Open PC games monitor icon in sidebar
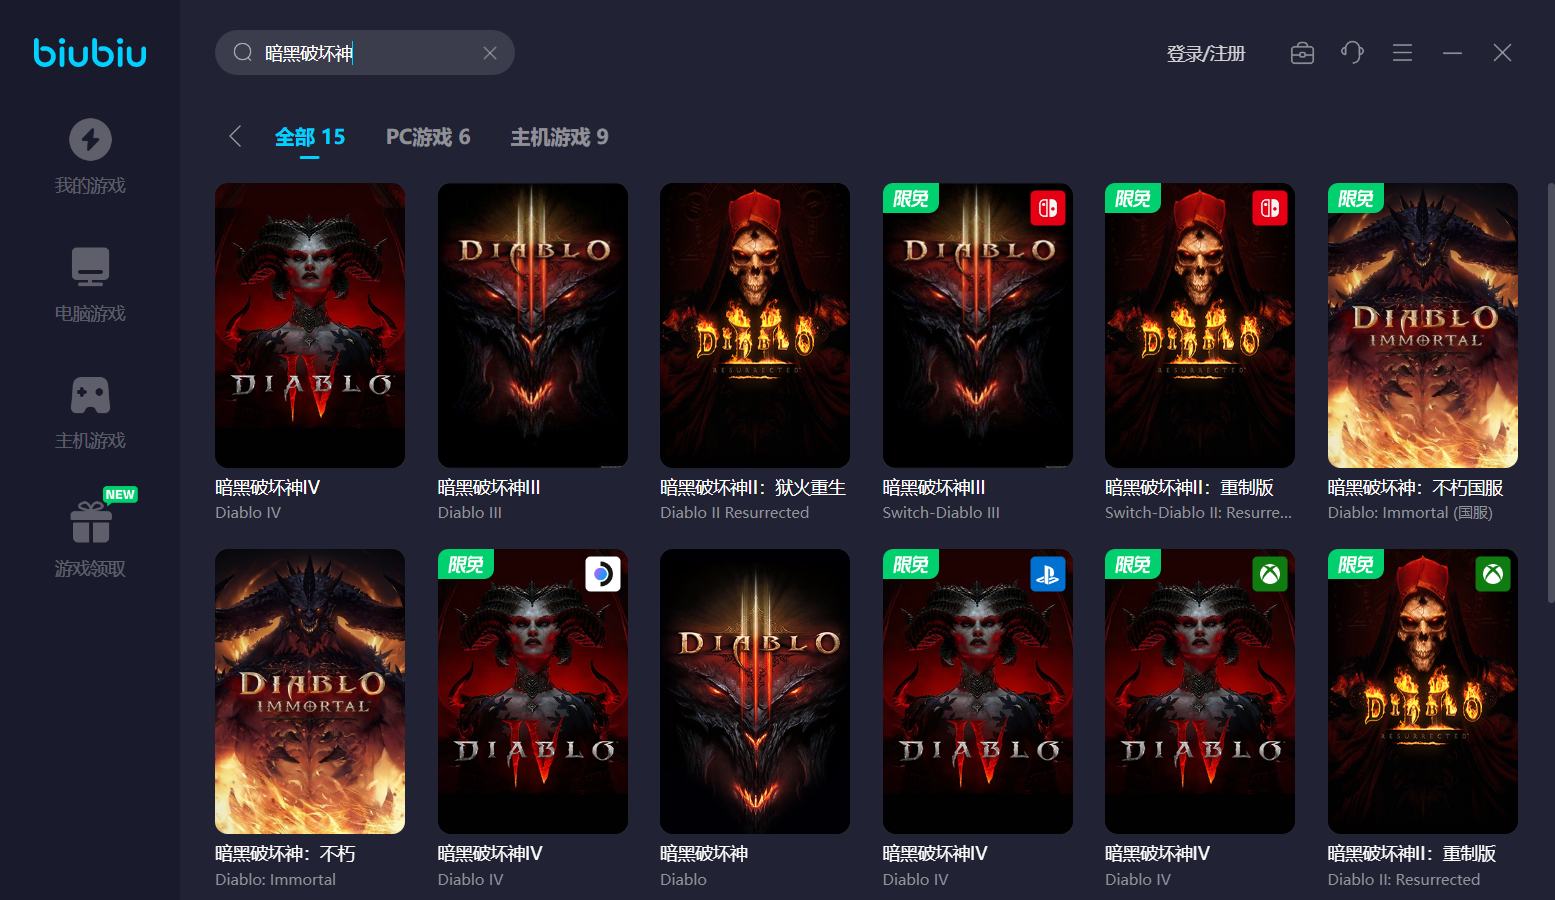This screenshot has height=900, width=1555. 90,267
